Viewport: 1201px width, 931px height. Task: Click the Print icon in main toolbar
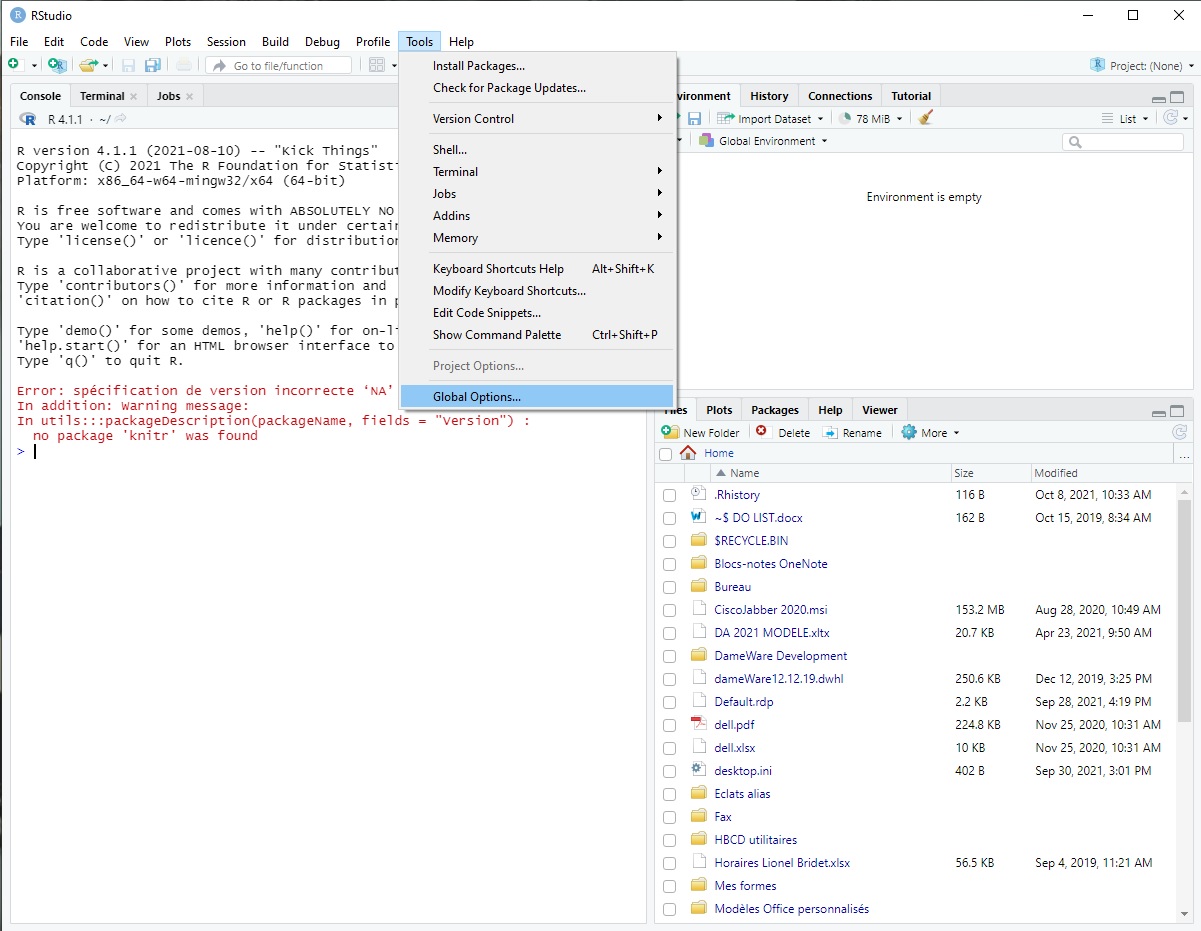pos(184,65)
